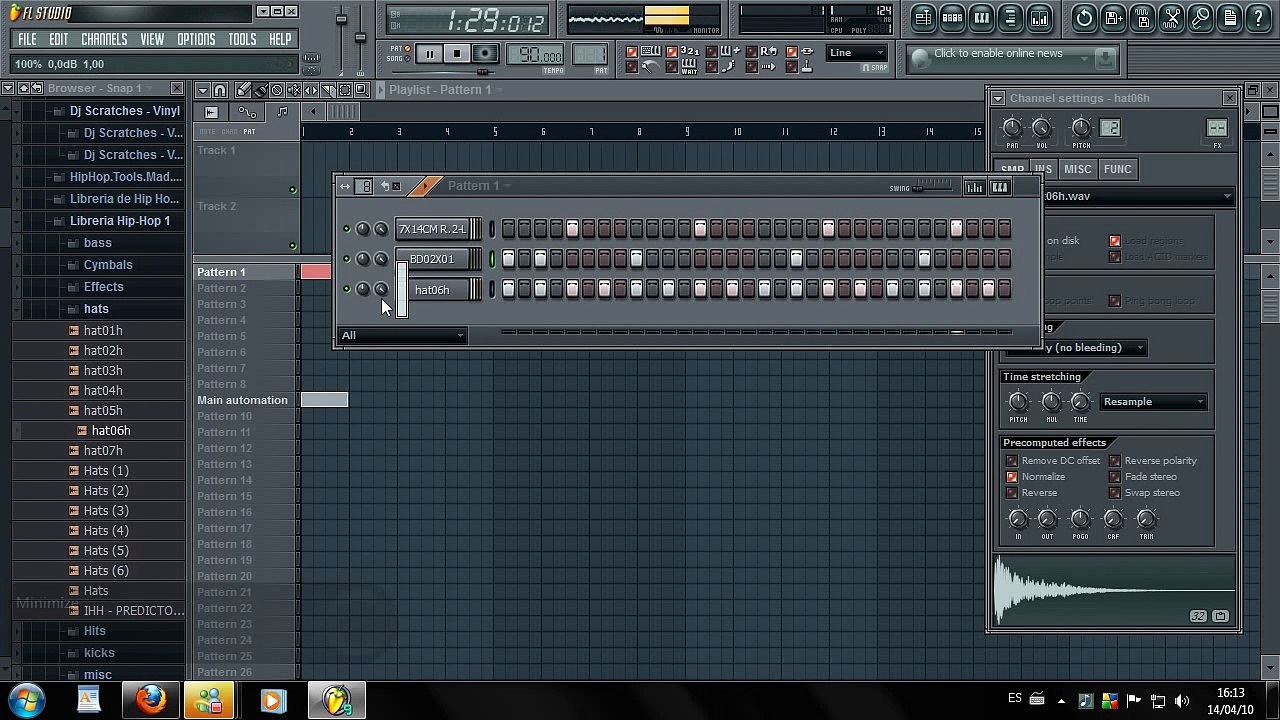Viewport: 1280px width, 720px height.
Task: Click the BD02X01 channel button
Action: (432, 259)
